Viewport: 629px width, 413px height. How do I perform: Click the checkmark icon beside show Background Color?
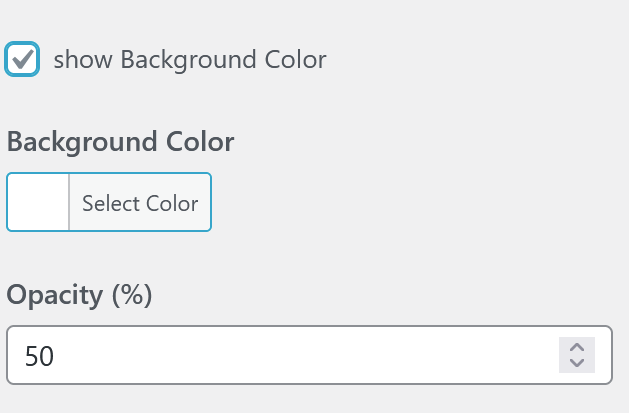[x=22, y=60]
